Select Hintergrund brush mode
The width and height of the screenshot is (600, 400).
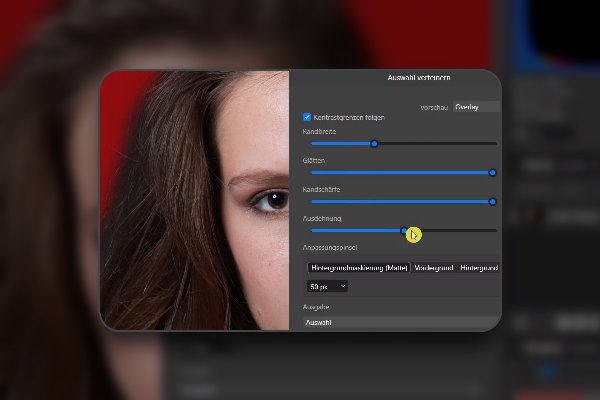point(479,268)
